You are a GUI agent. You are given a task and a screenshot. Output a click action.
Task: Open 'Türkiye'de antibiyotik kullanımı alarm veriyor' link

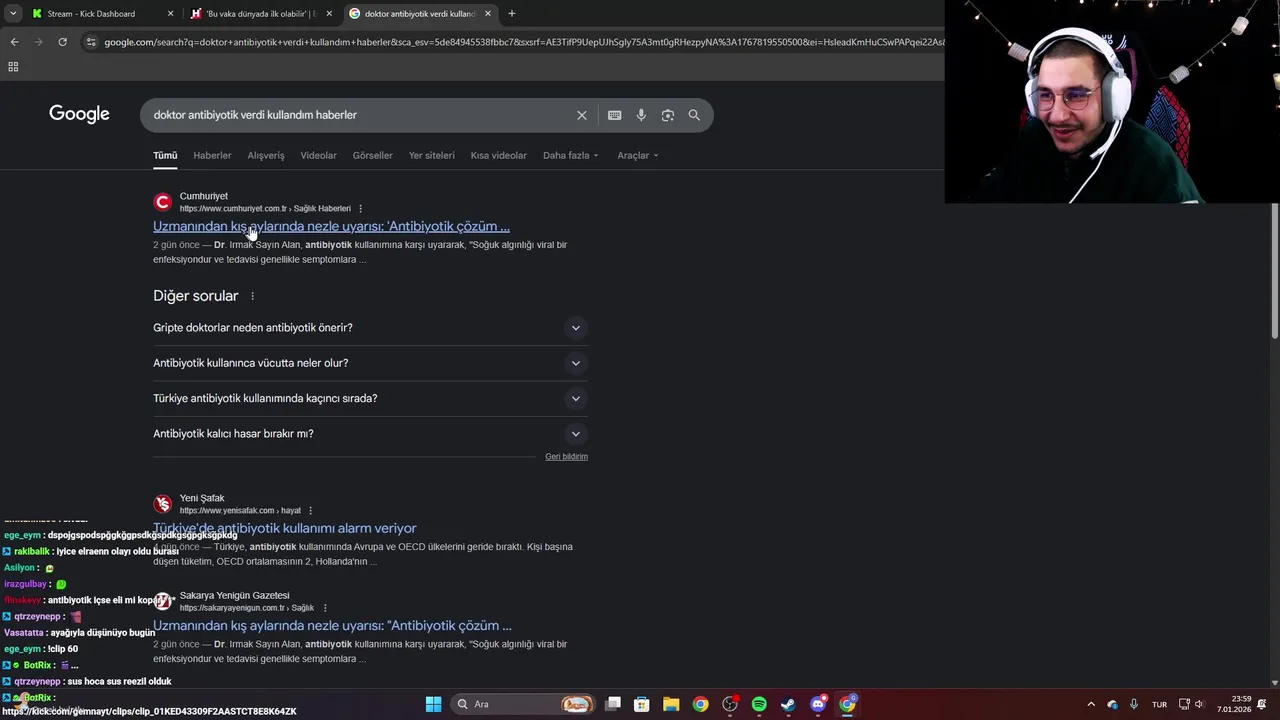pyautogui.click(x=285, y=528)
